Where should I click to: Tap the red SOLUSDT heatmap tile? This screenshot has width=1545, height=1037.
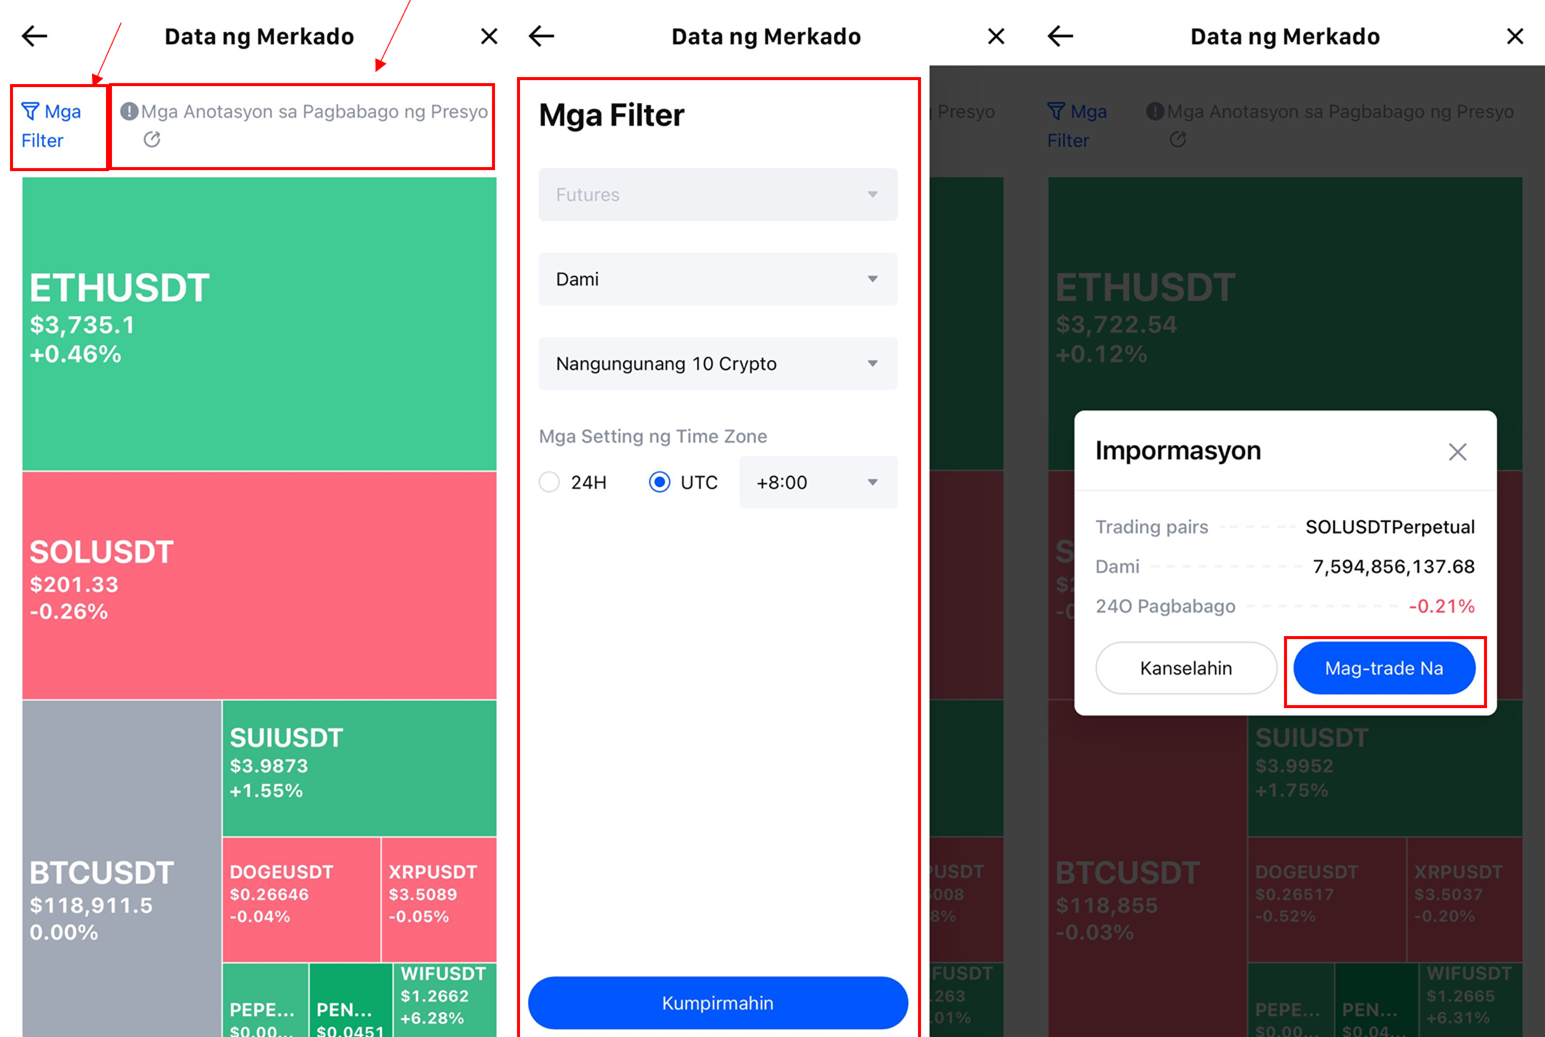(259, 585)
